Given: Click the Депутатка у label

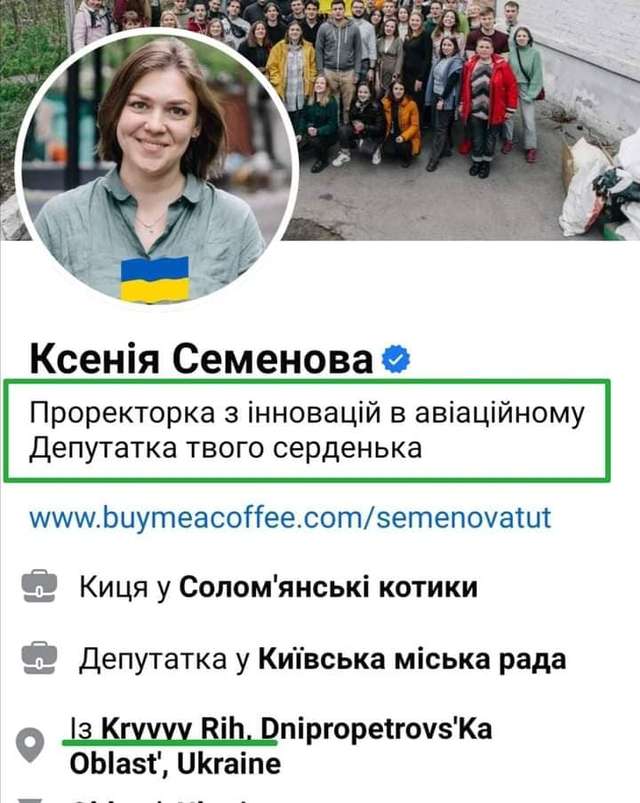Looking at the screenshot, I should 164,659.
